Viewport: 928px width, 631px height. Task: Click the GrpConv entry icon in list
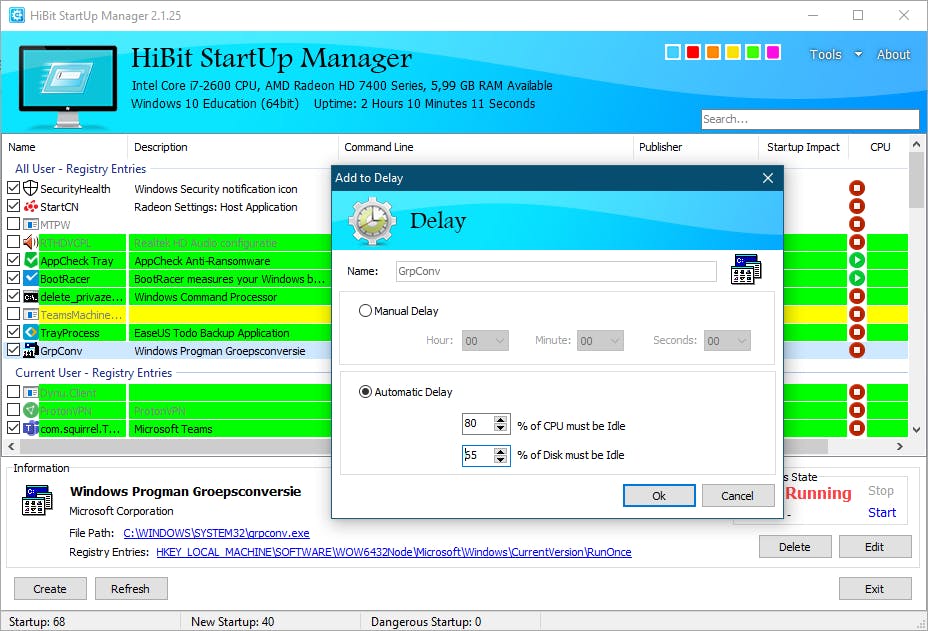click(x=30, y=350)
